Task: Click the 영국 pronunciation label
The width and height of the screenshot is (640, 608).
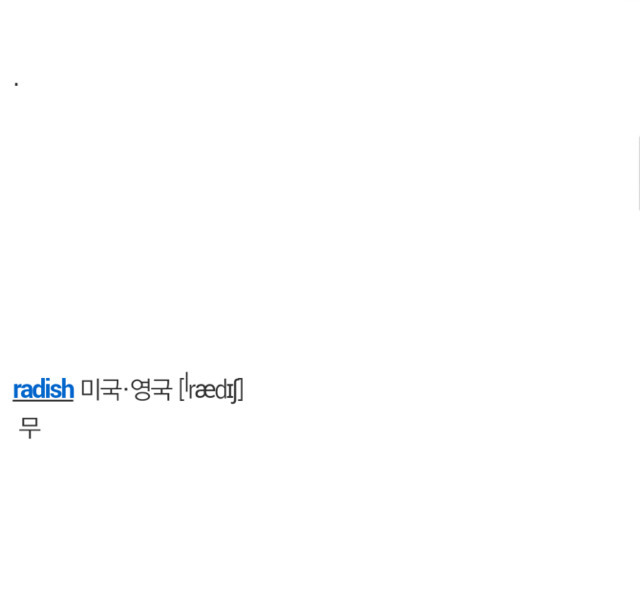Action: click(x=151, y=389)
